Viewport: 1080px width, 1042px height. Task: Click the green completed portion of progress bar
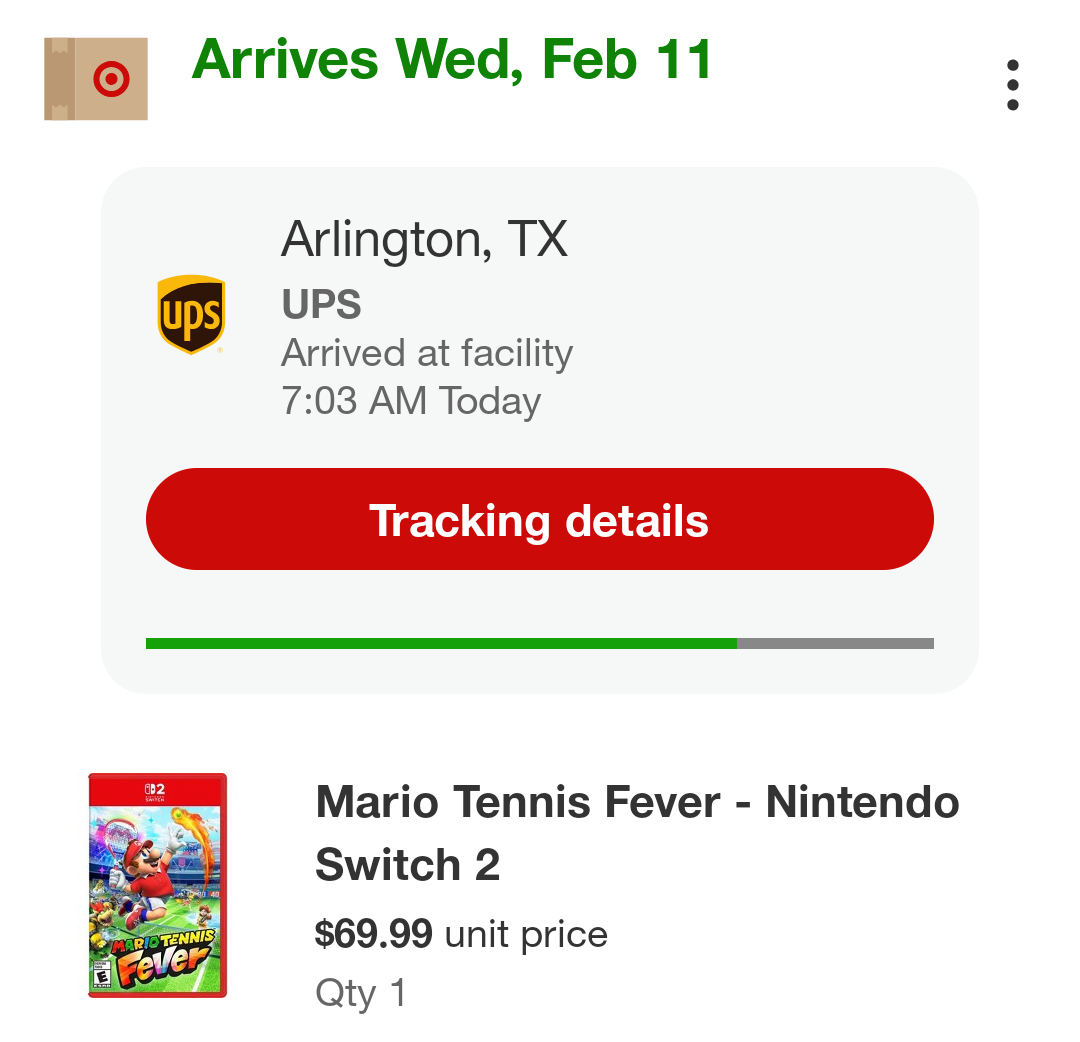[x=441, y=644]
